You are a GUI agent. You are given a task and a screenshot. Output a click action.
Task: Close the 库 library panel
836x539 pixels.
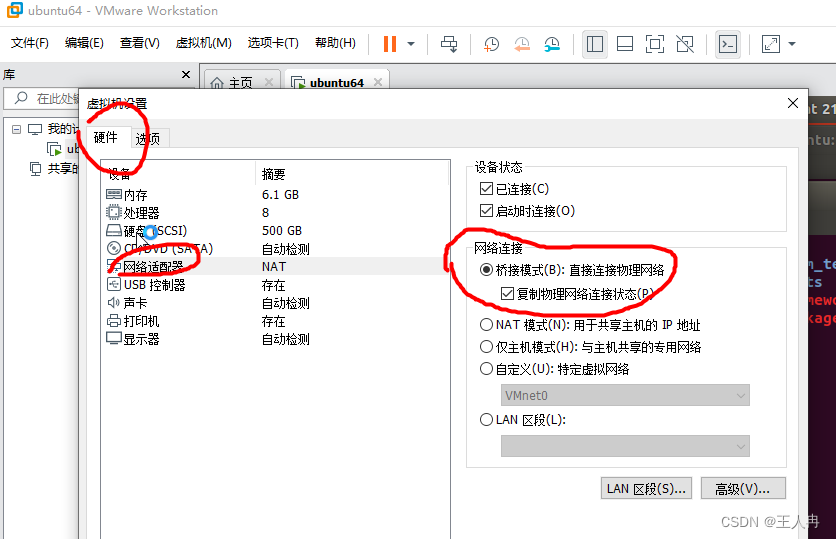click(186, 75)
